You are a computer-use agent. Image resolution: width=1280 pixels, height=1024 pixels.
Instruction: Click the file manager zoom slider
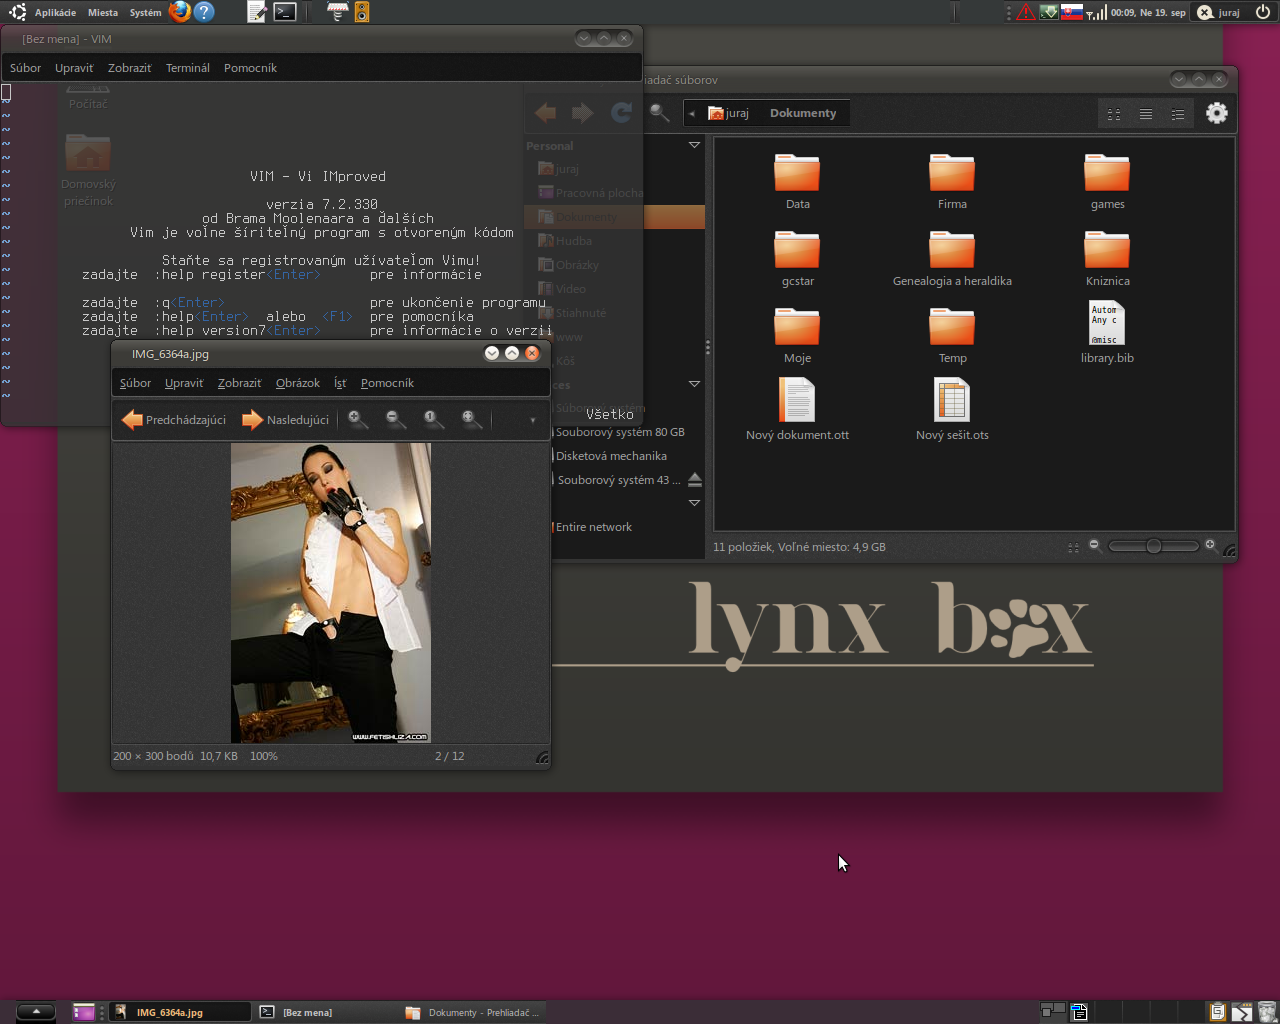[1153, 546]
